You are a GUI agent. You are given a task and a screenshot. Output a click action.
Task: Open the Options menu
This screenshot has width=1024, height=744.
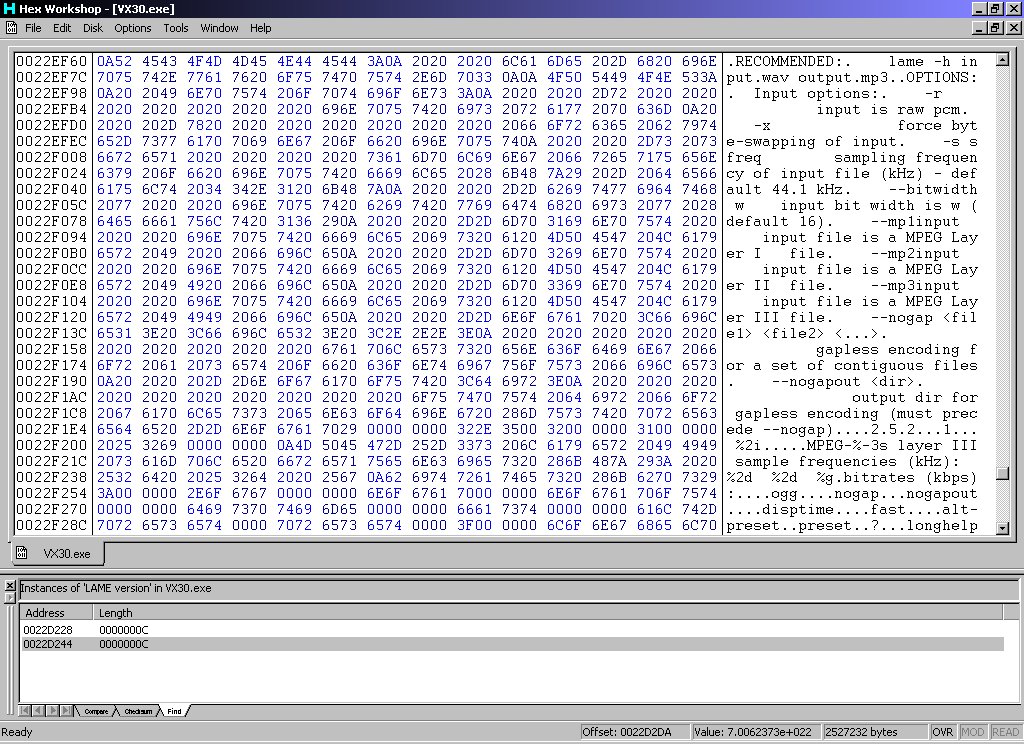coord(133,28)
